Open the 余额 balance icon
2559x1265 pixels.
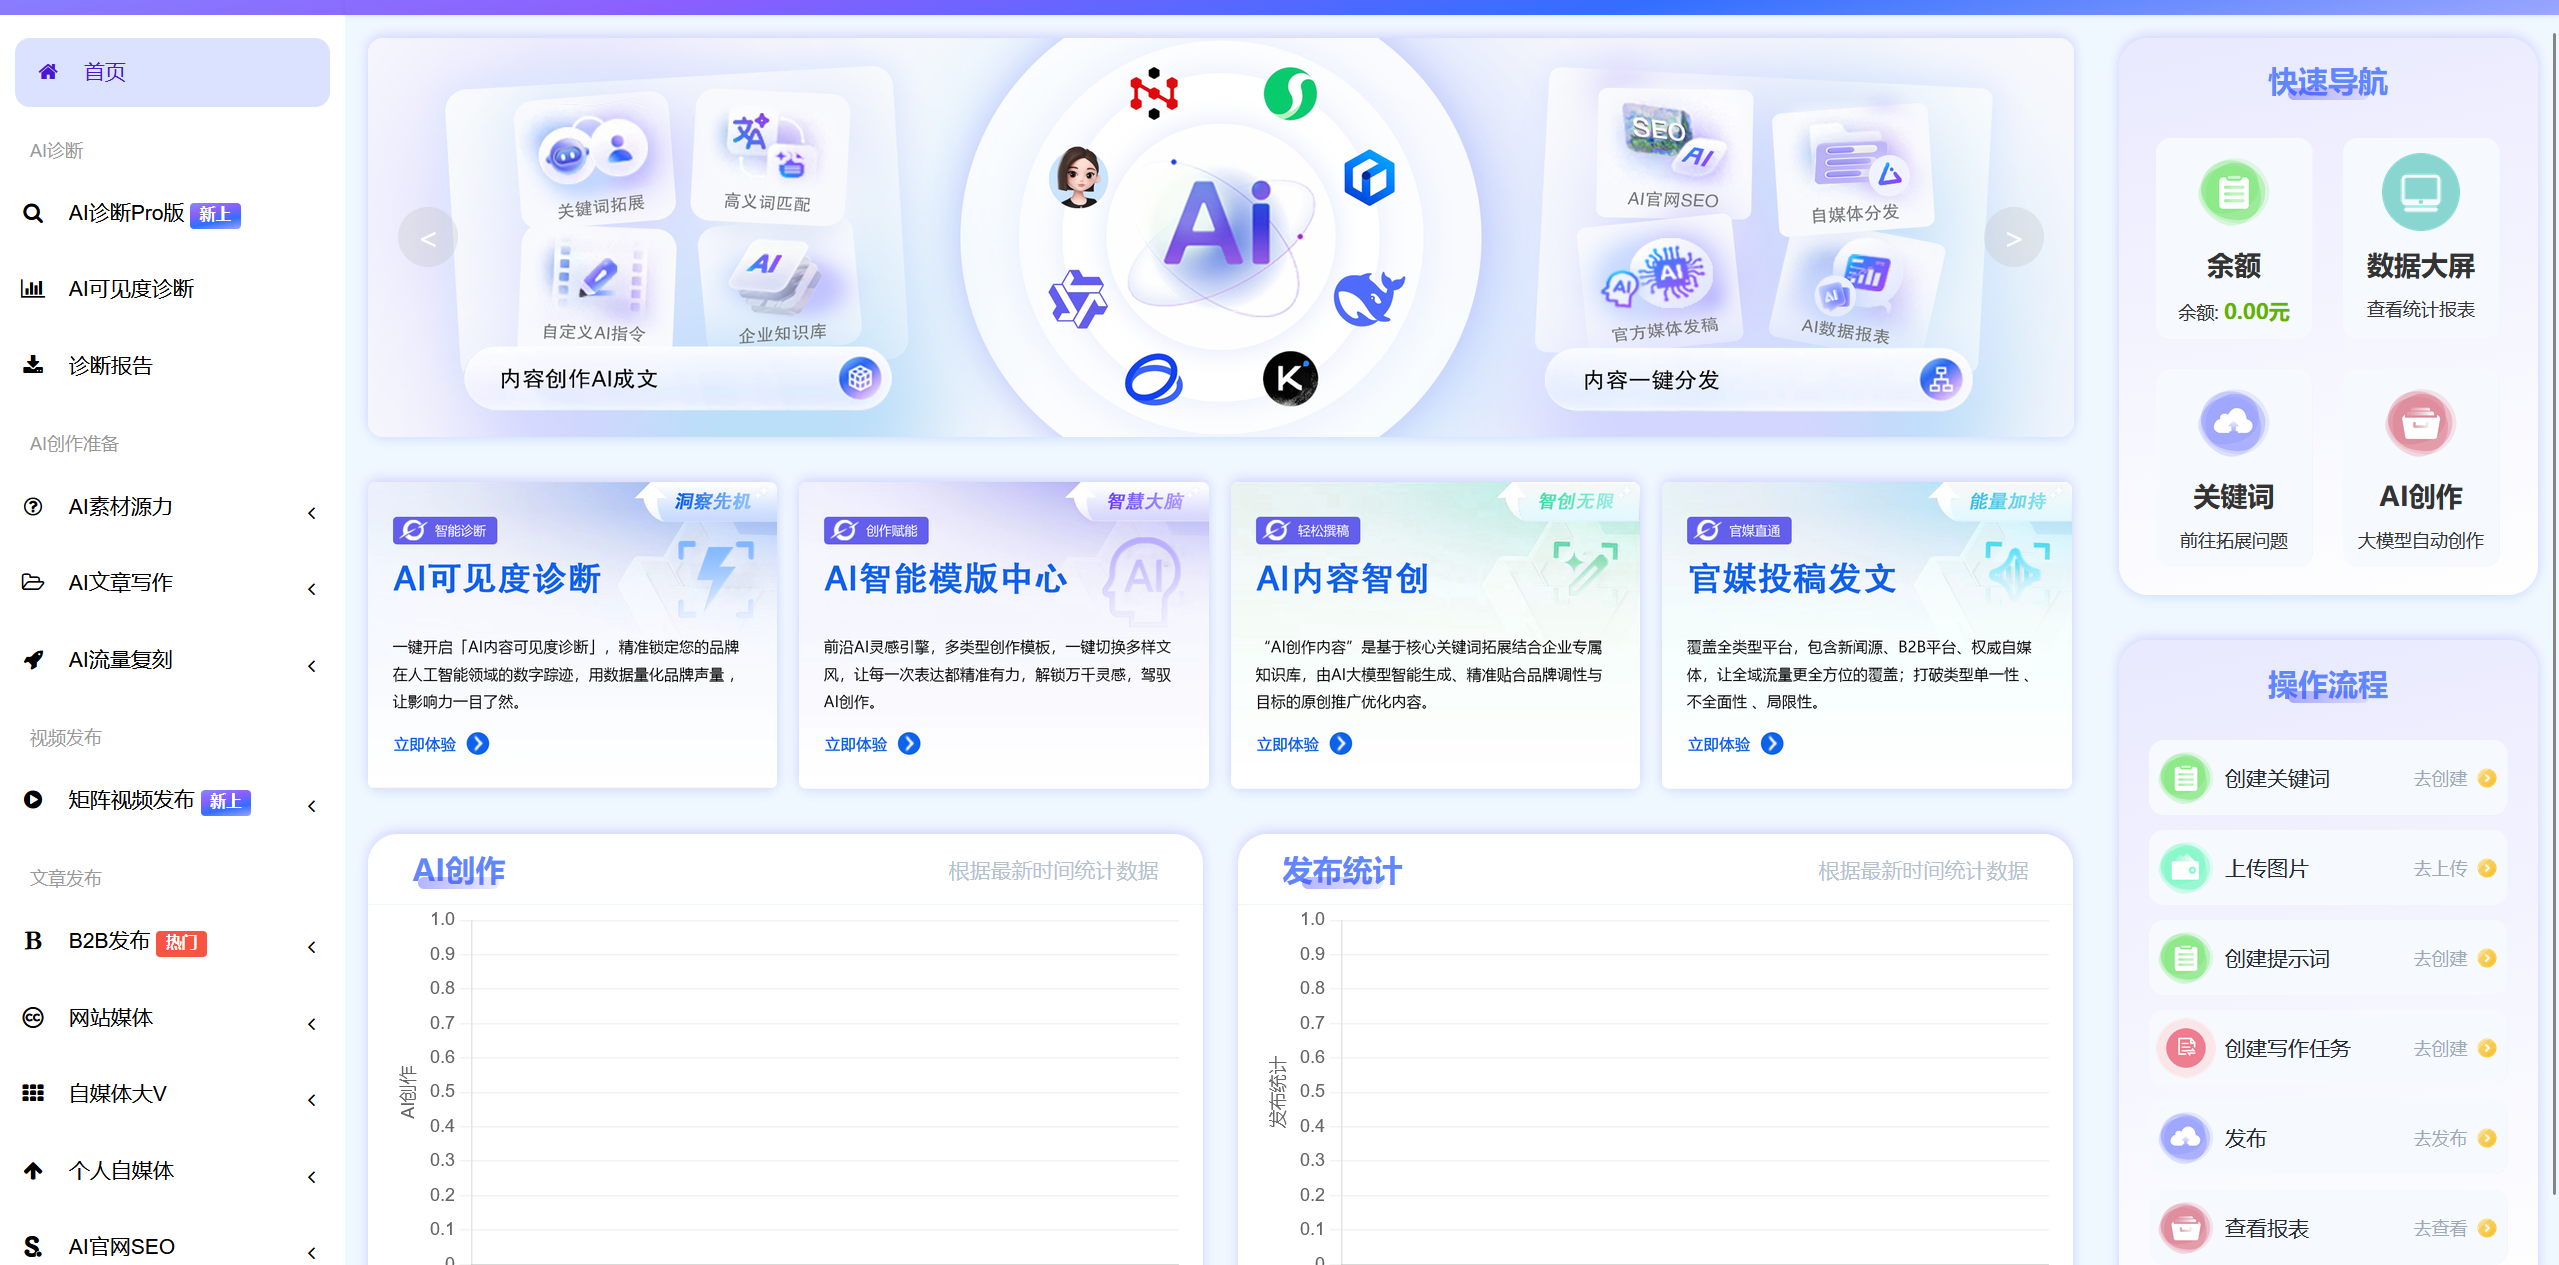[2232, 191]
